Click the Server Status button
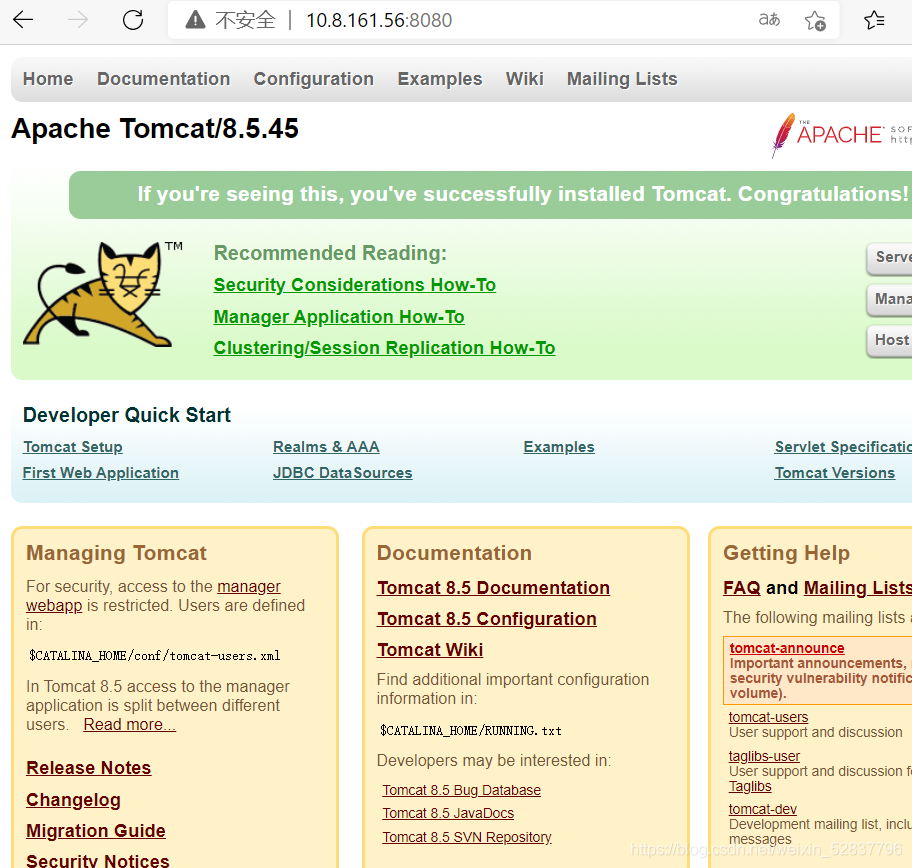912x868 pixels. coord(889,258)
